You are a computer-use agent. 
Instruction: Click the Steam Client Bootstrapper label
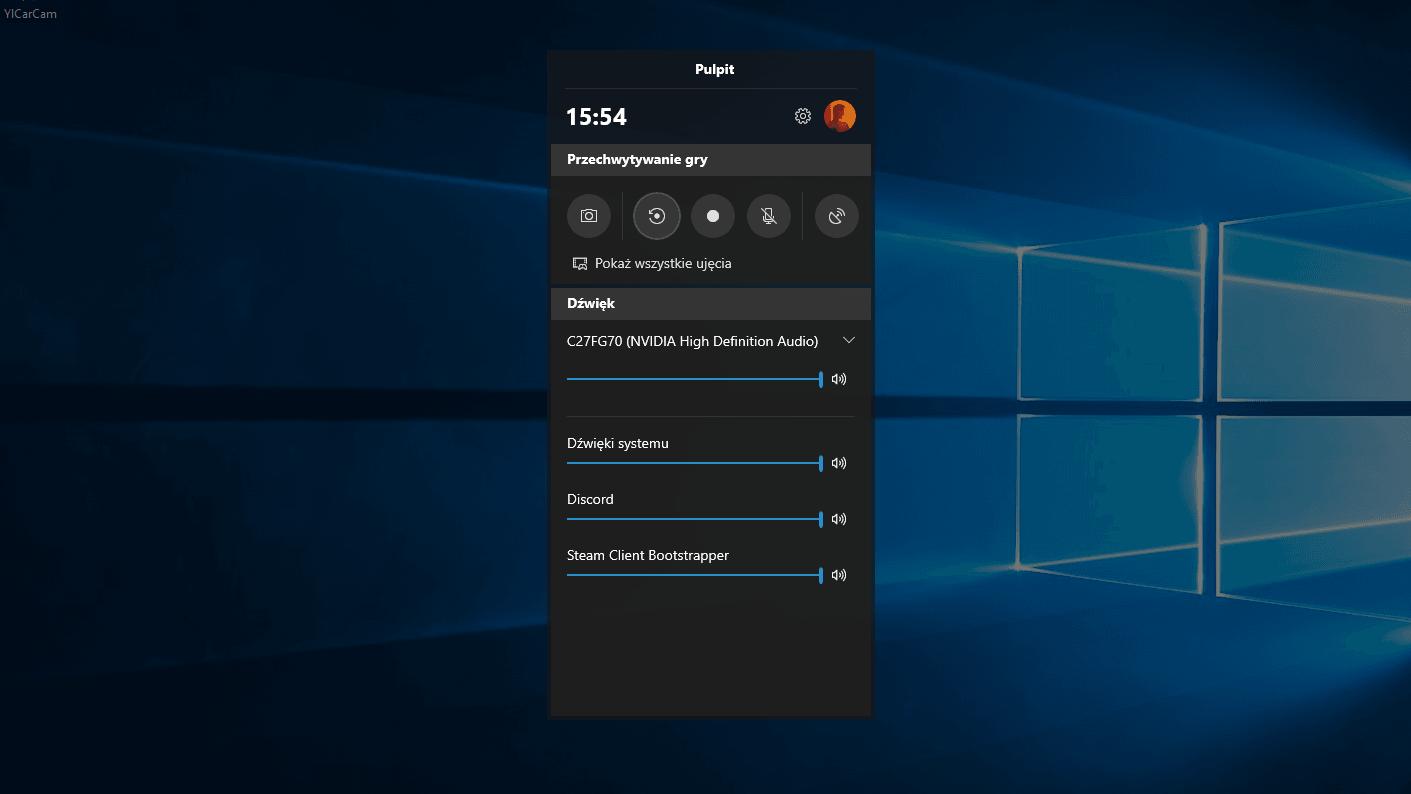(x=648, y=555)
